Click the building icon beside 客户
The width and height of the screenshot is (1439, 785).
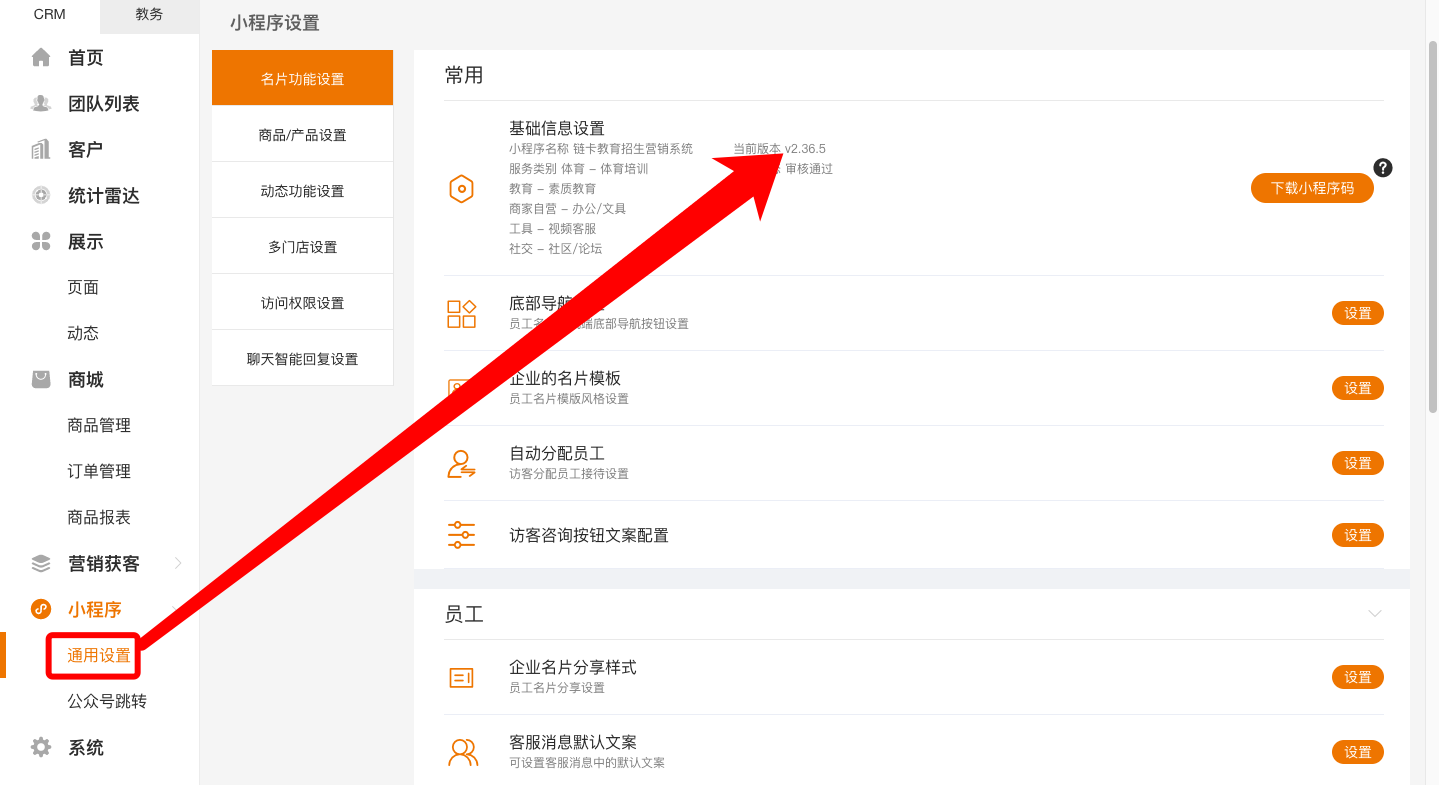(x=41, y=150)
